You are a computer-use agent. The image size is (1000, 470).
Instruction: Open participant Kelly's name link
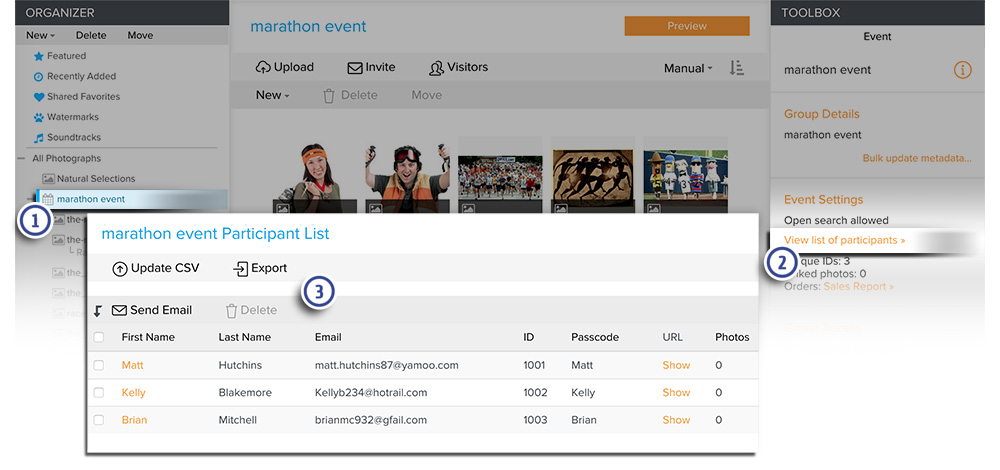pos(133,393)
